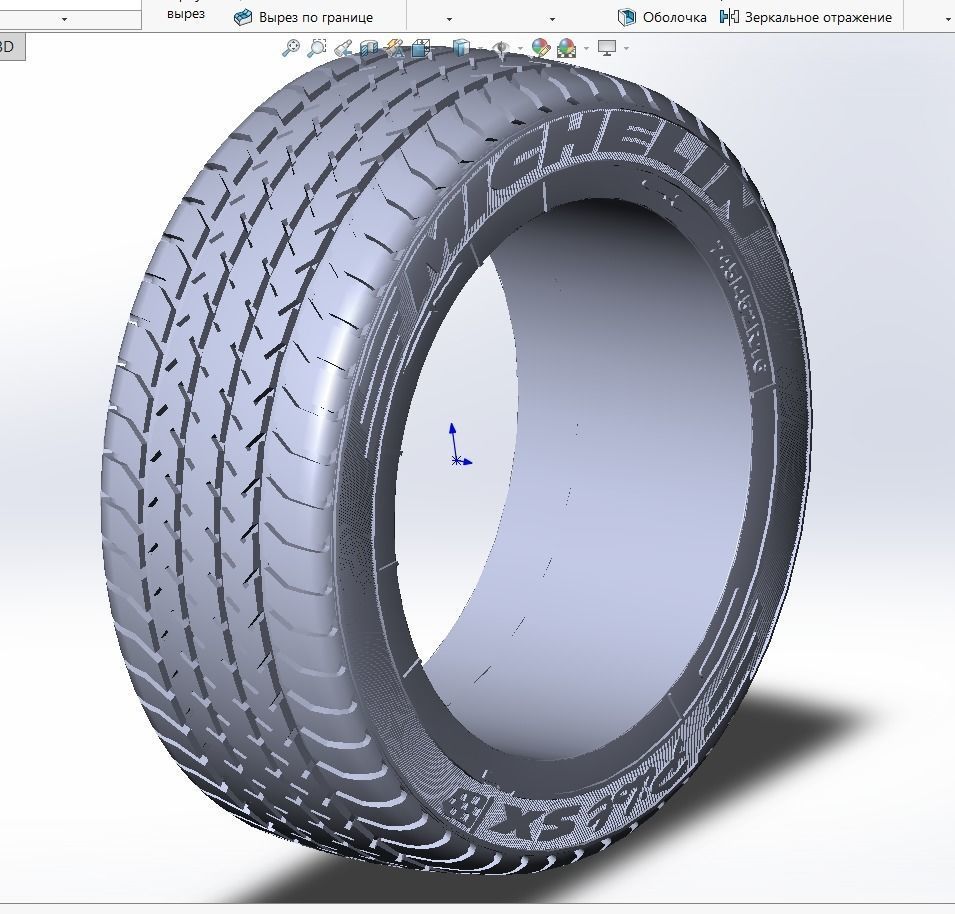955x914 pixels.
Task: Click the Previous View icon
Action: [343, 47]
